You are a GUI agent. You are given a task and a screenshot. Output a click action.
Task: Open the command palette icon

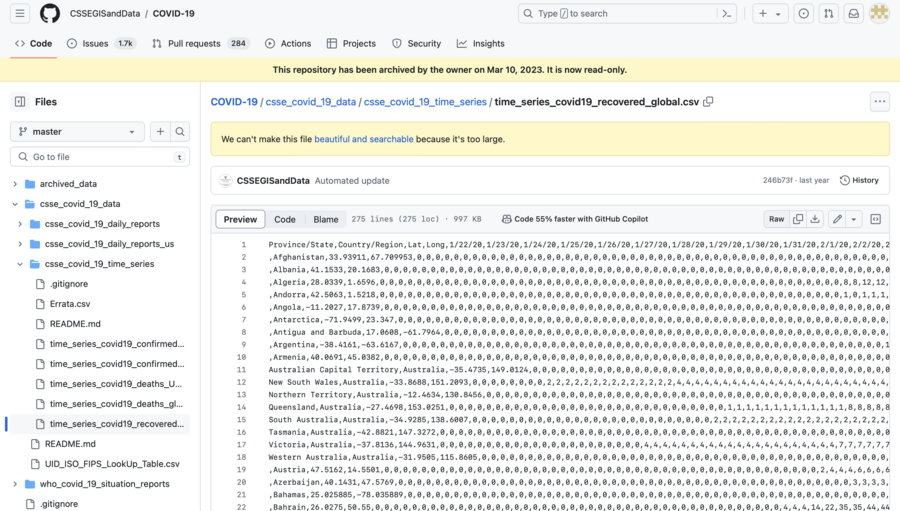pyautogui.click(x=727, y=13)
